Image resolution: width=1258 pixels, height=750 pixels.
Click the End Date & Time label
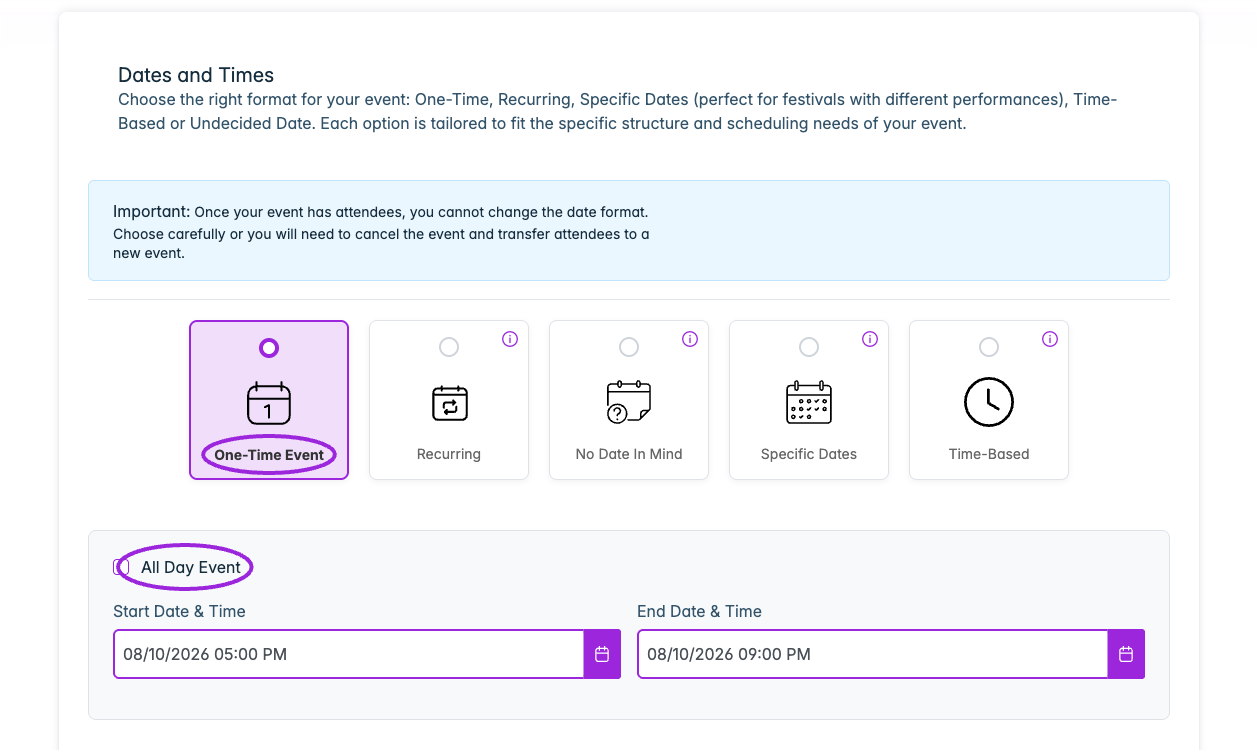(x=699, y=611)
